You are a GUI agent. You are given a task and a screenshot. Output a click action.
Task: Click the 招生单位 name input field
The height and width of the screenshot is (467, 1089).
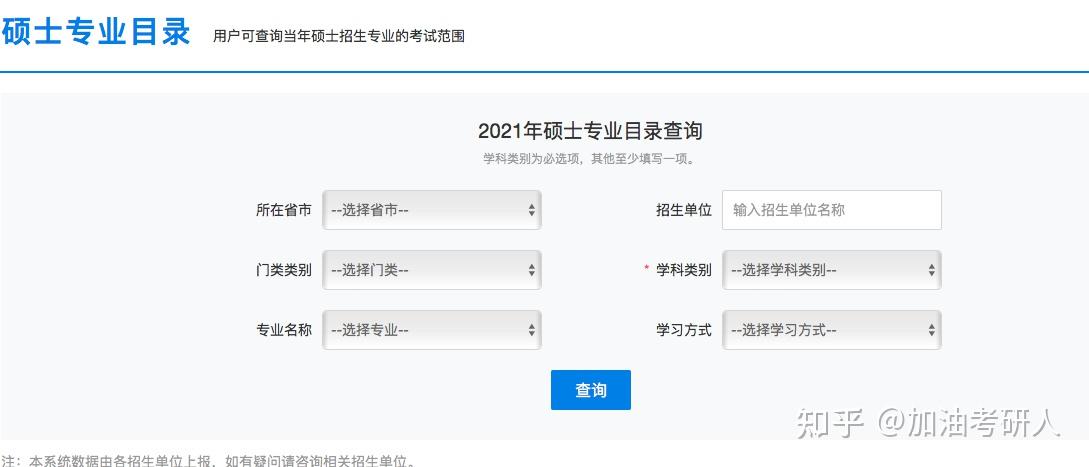click(831, 210)
